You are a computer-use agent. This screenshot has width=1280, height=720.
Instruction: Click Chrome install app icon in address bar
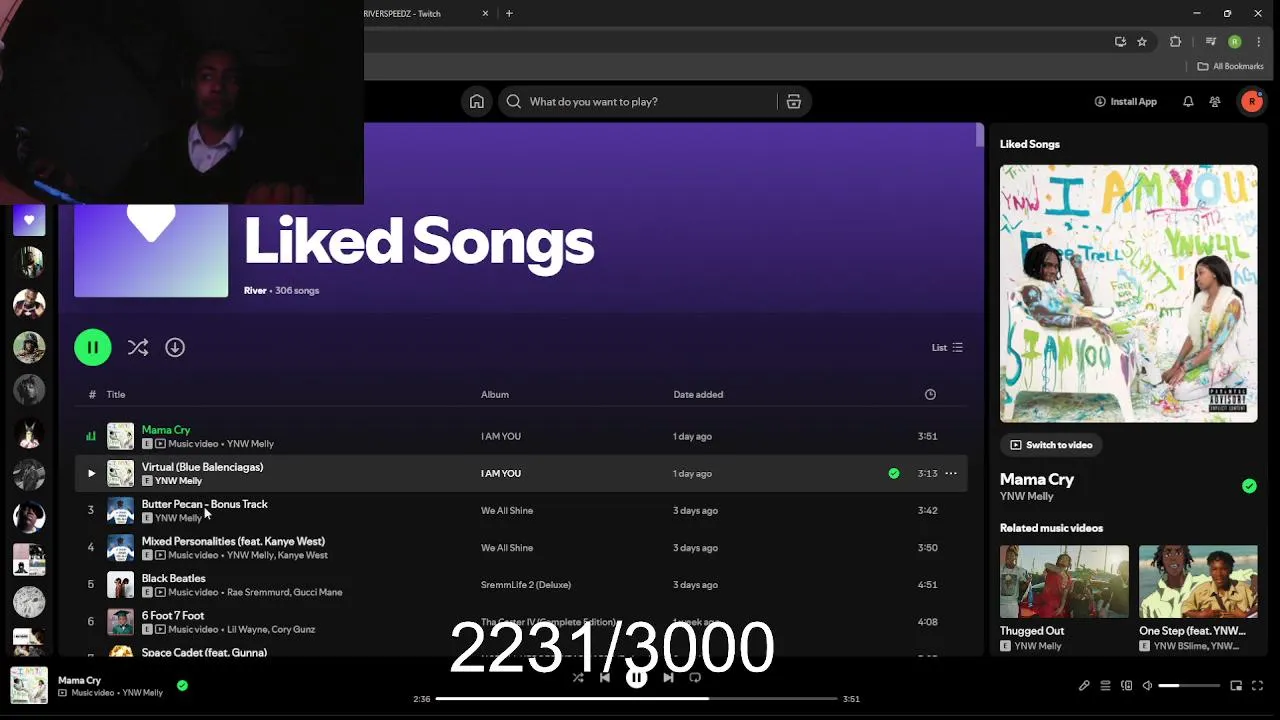[1121, 41]
